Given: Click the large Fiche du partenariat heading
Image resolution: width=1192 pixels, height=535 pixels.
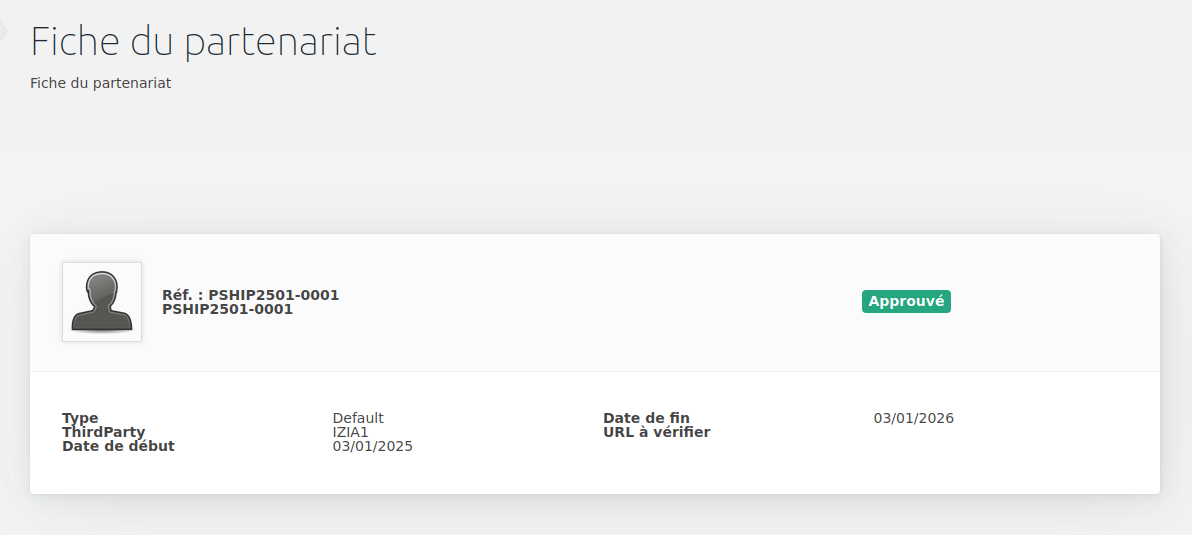Looking at the screenshot, I should coord(204,42).
